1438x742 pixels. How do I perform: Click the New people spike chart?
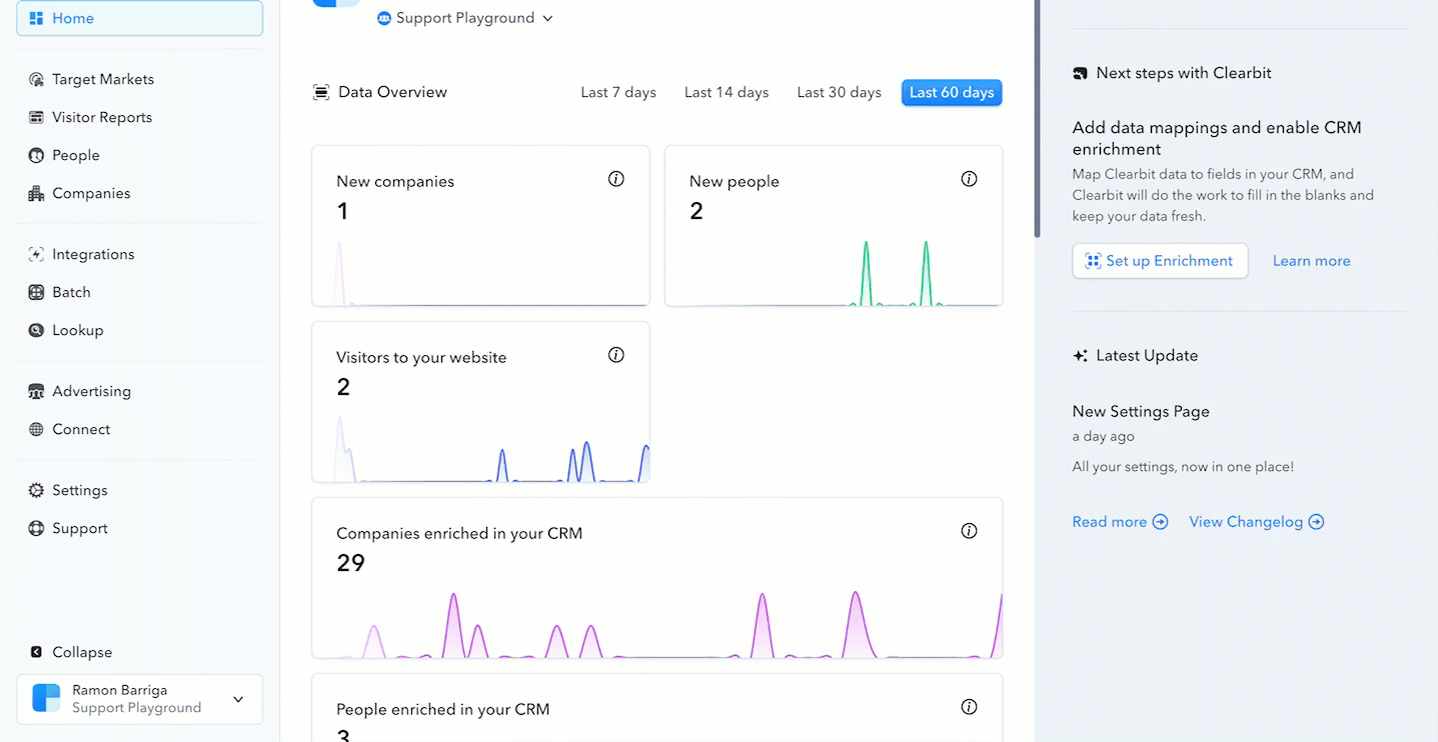[x=834, y=272]
